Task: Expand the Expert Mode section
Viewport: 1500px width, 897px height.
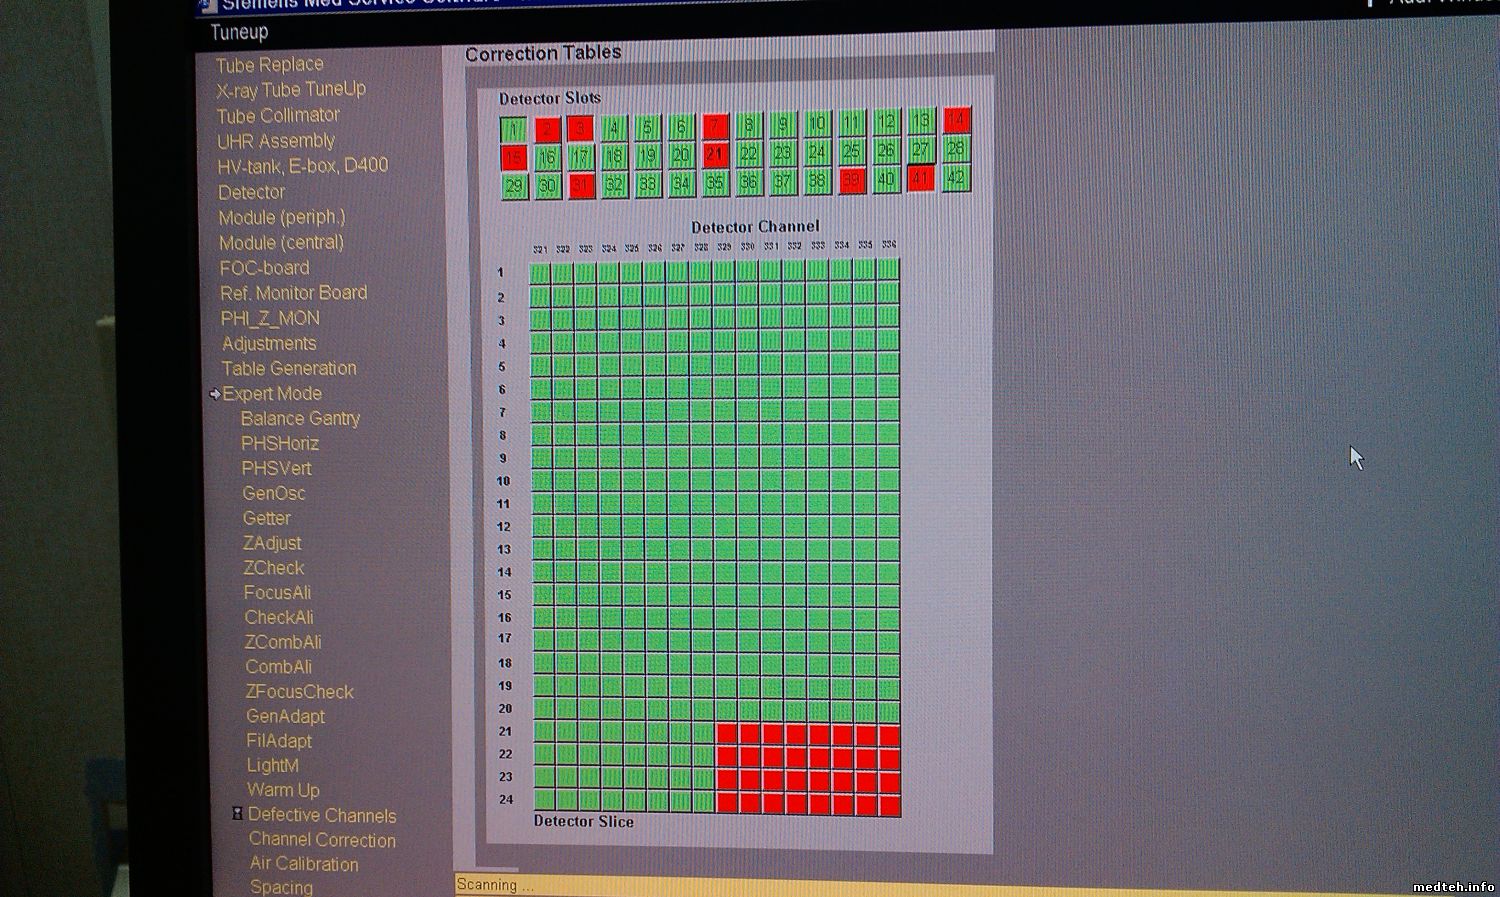Action: (272, 394)
